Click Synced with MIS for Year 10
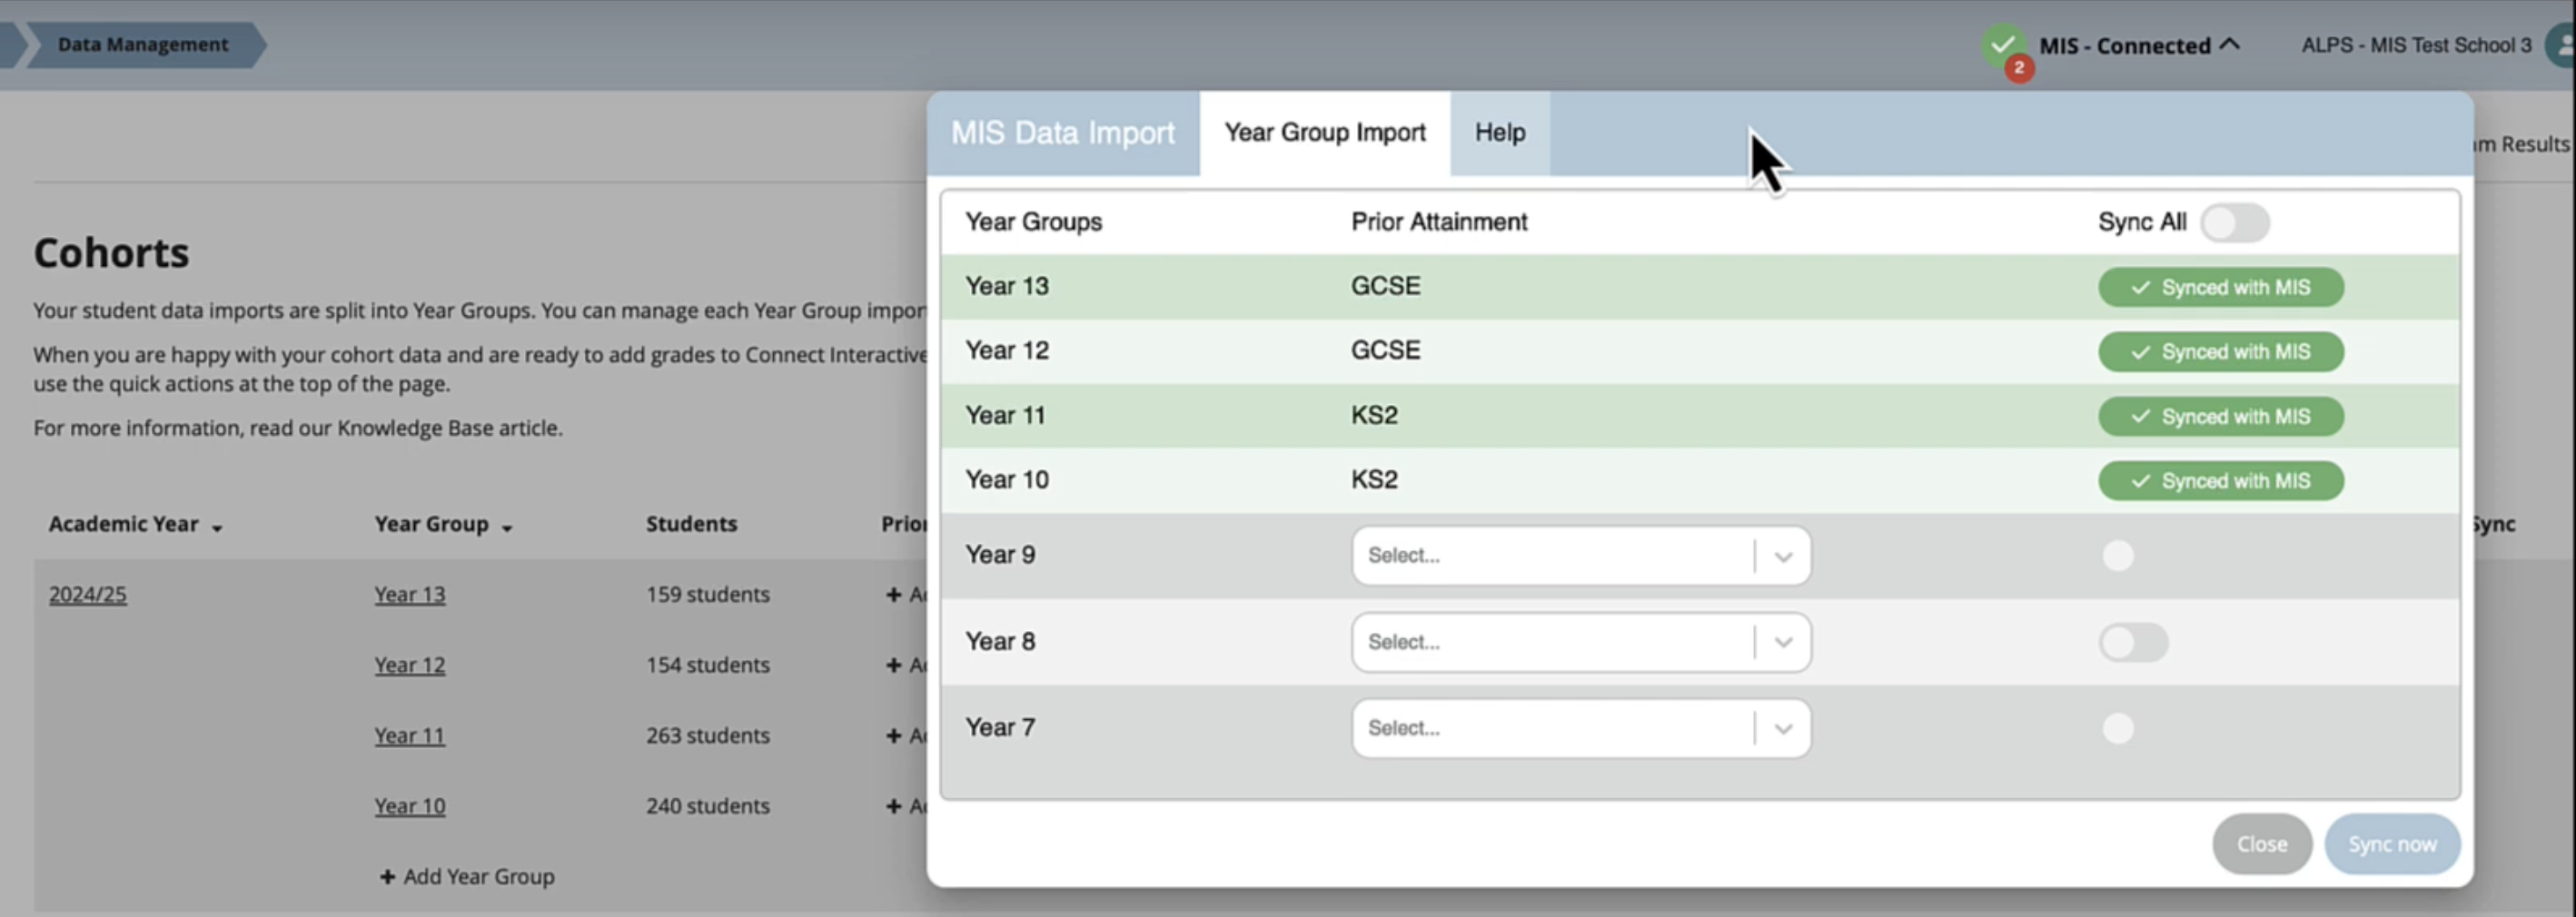 (2220, 481)
